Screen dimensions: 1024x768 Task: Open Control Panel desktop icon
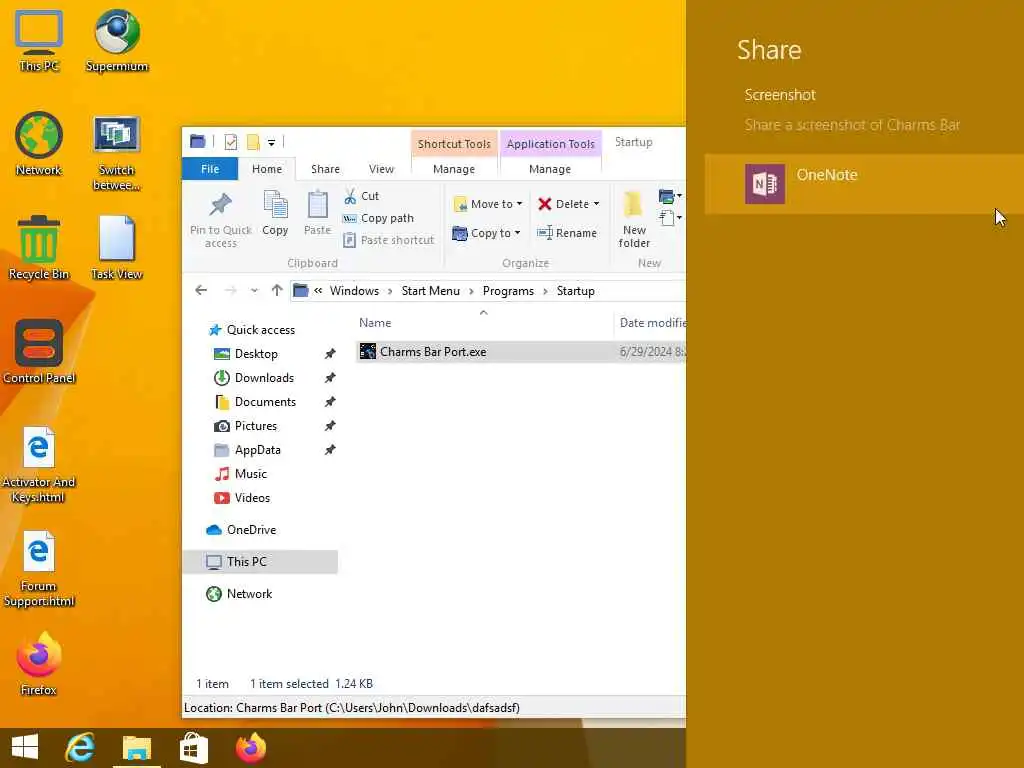[39, 351]
